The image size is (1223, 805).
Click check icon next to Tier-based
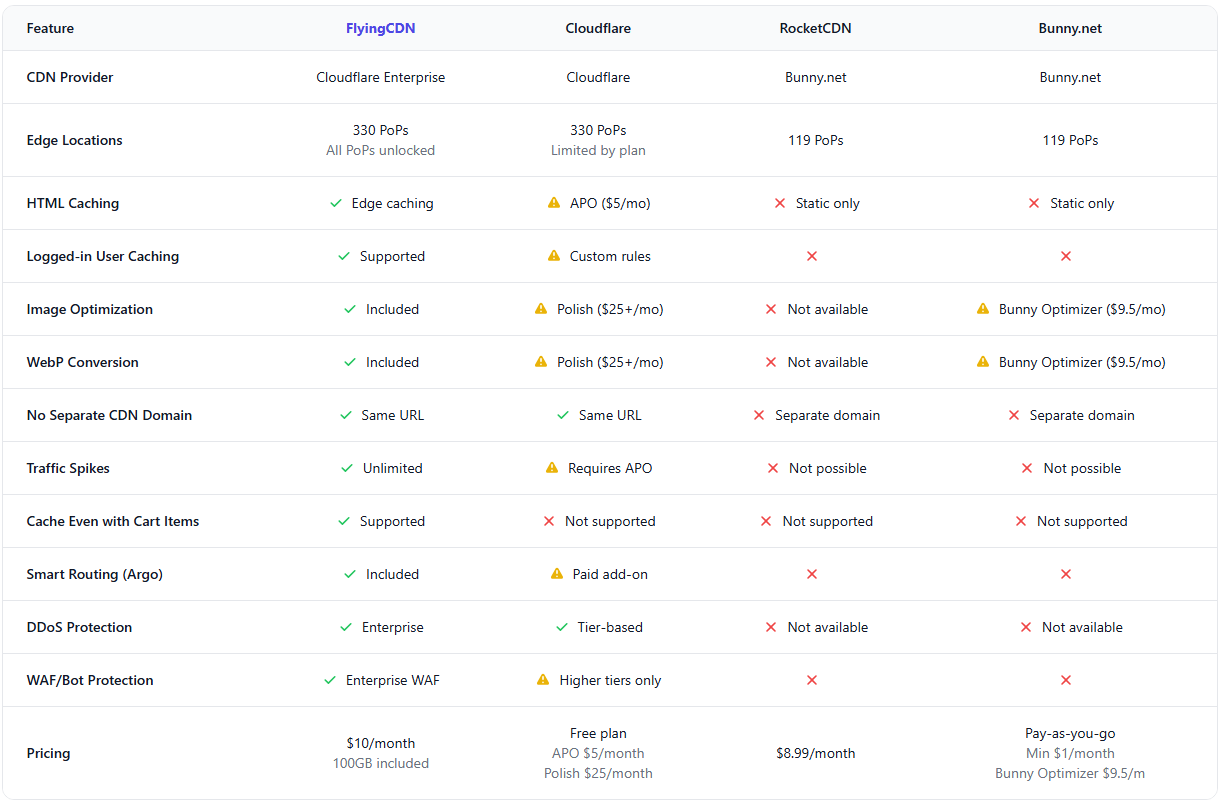pyautogui.click(x=562, y=627)
